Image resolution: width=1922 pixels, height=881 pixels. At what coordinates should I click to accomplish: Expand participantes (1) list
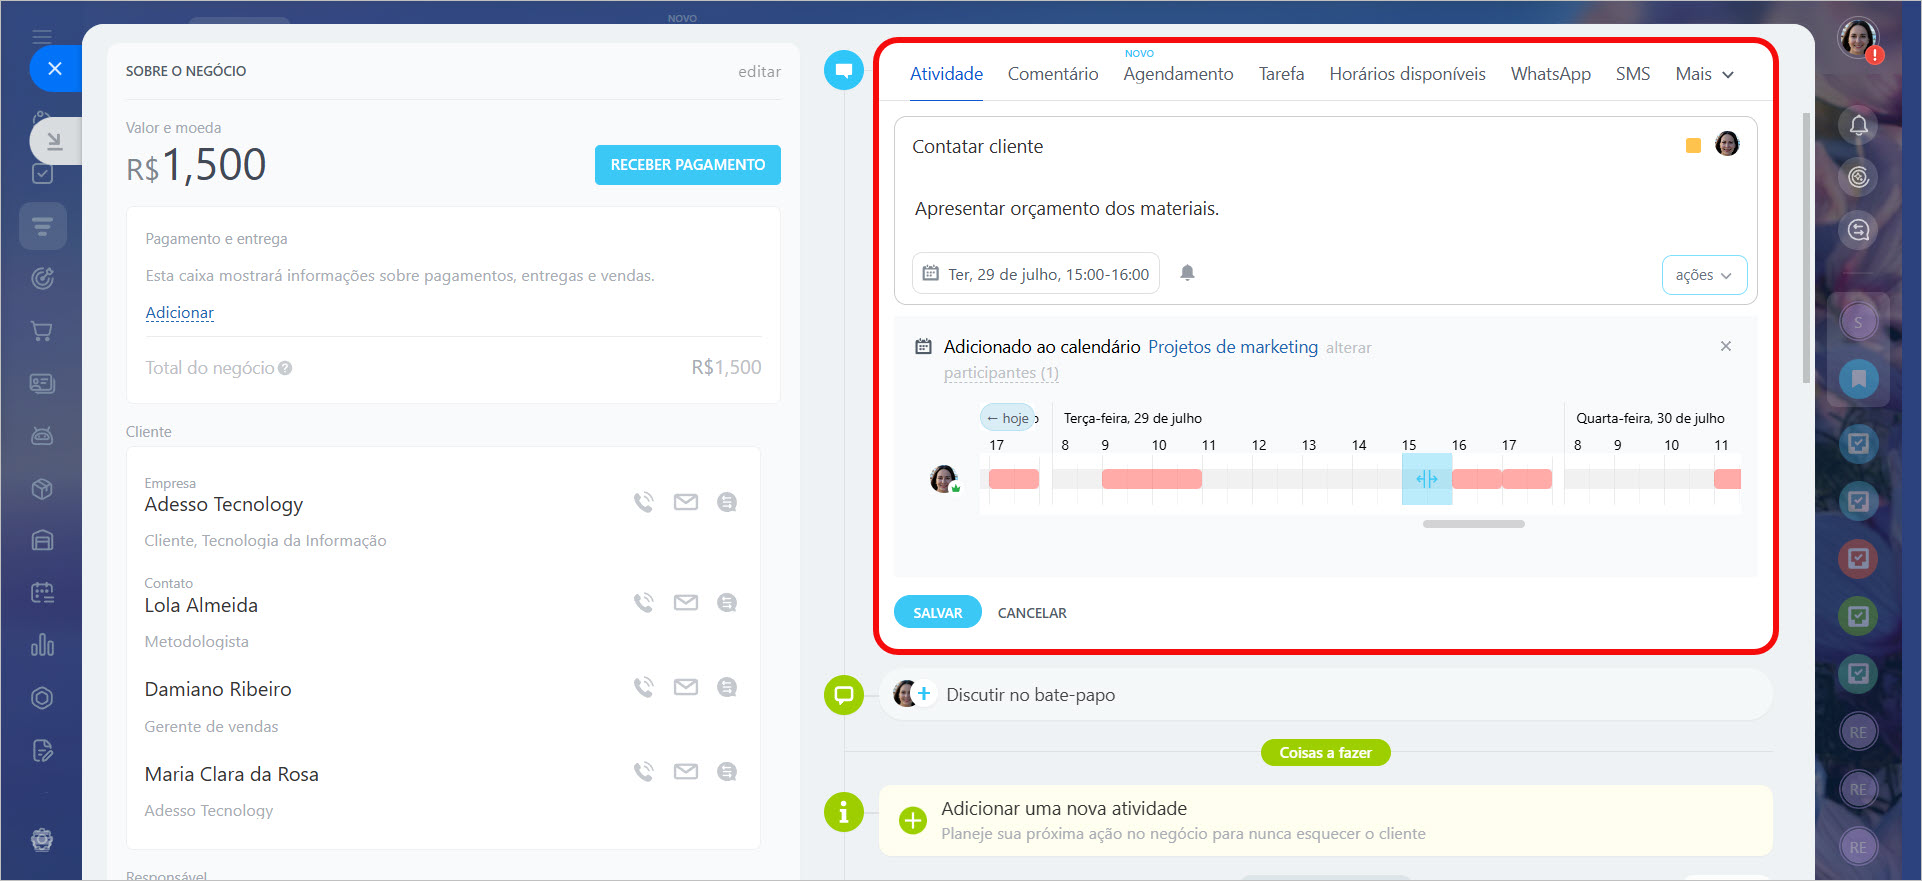click(x=1001, y=373)
